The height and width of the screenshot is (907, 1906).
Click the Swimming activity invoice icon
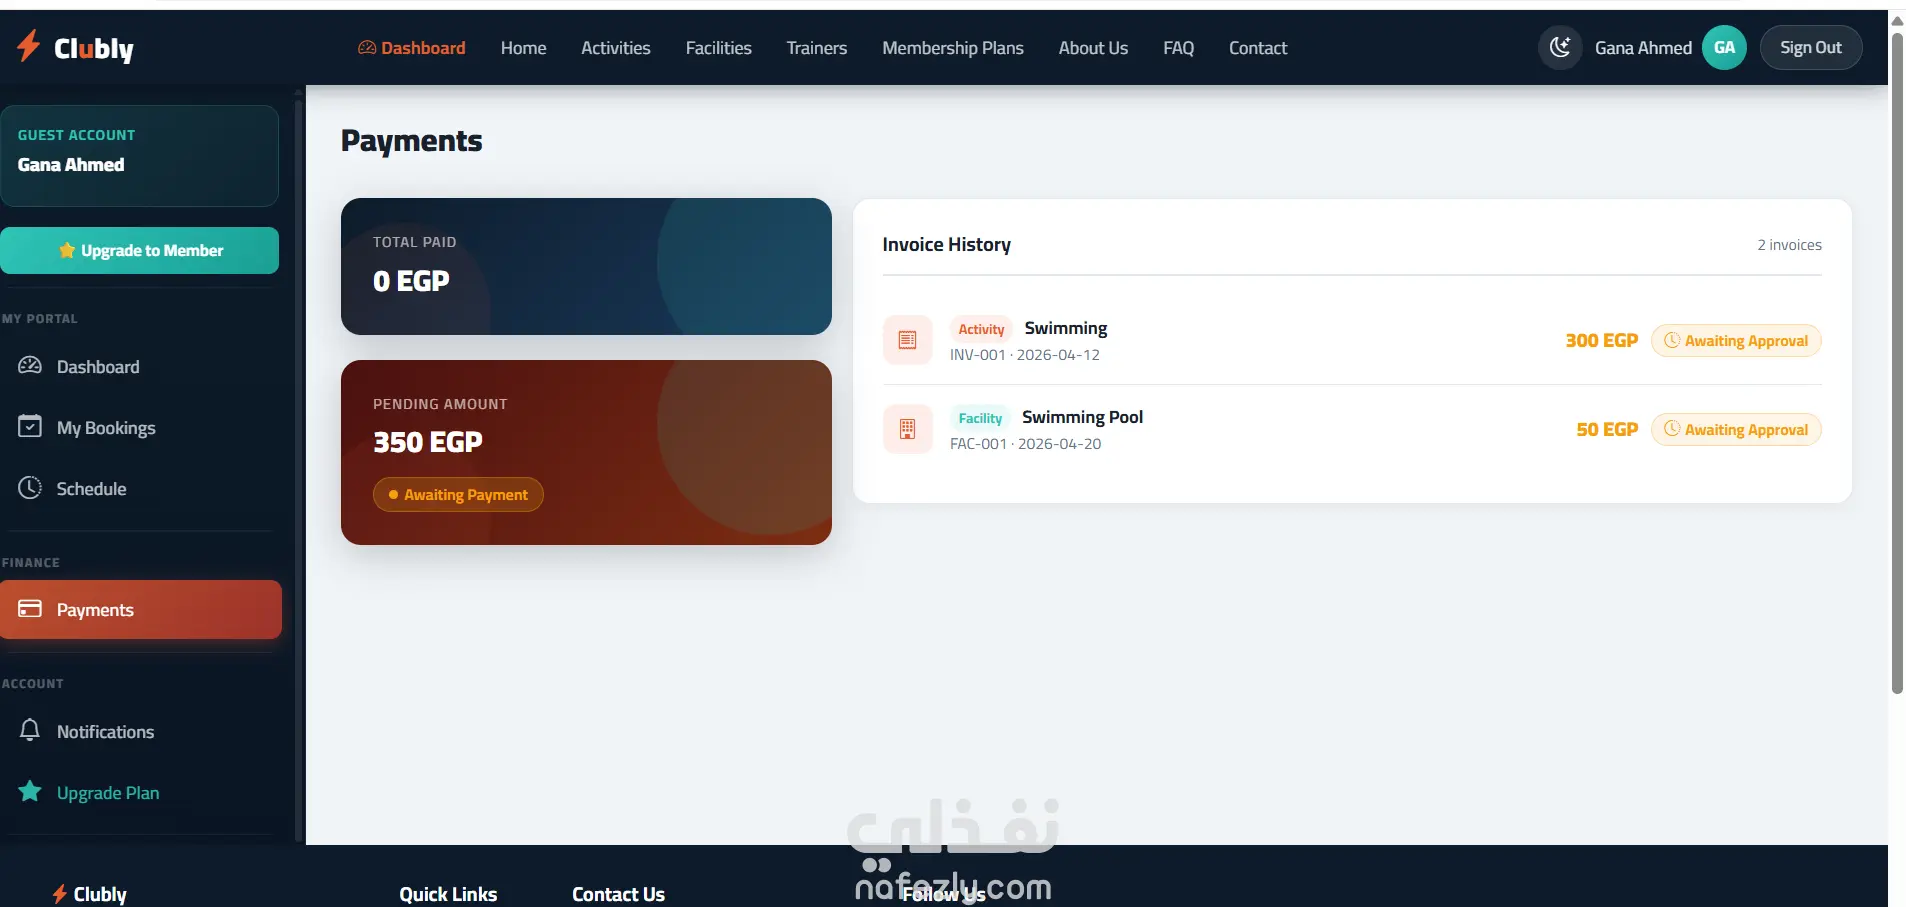tap(907, 340)
